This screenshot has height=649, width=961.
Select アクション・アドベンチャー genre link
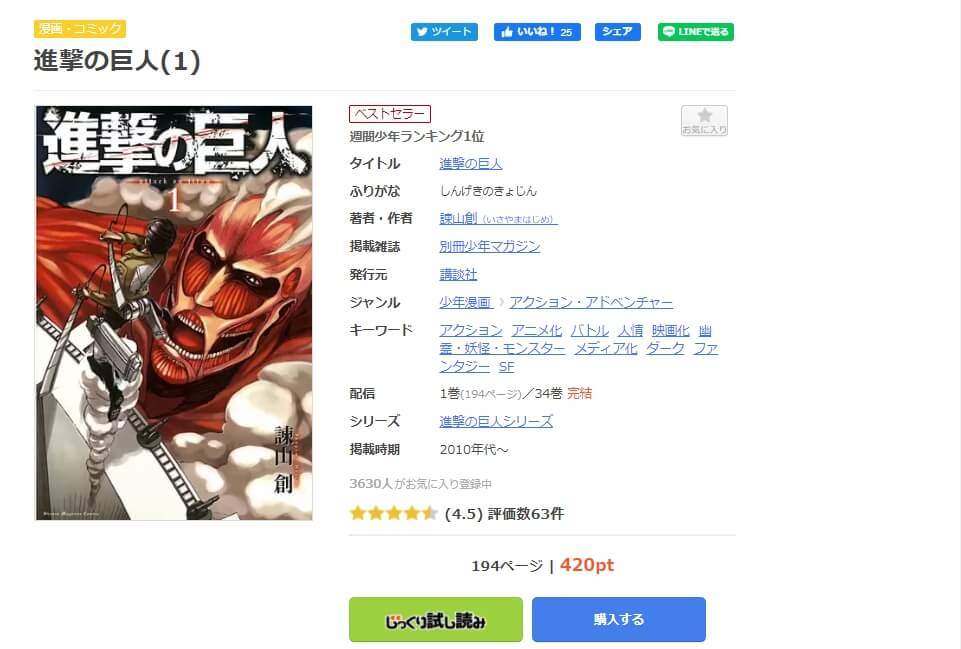591,302
